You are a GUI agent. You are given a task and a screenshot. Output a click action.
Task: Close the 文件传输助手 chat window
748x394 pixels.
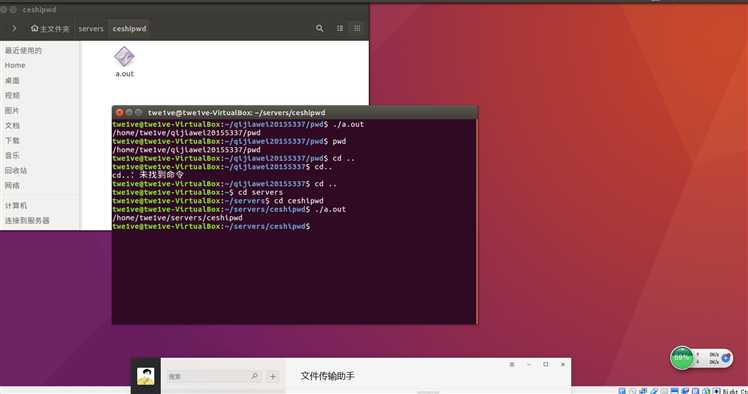[x=563, y=364]
